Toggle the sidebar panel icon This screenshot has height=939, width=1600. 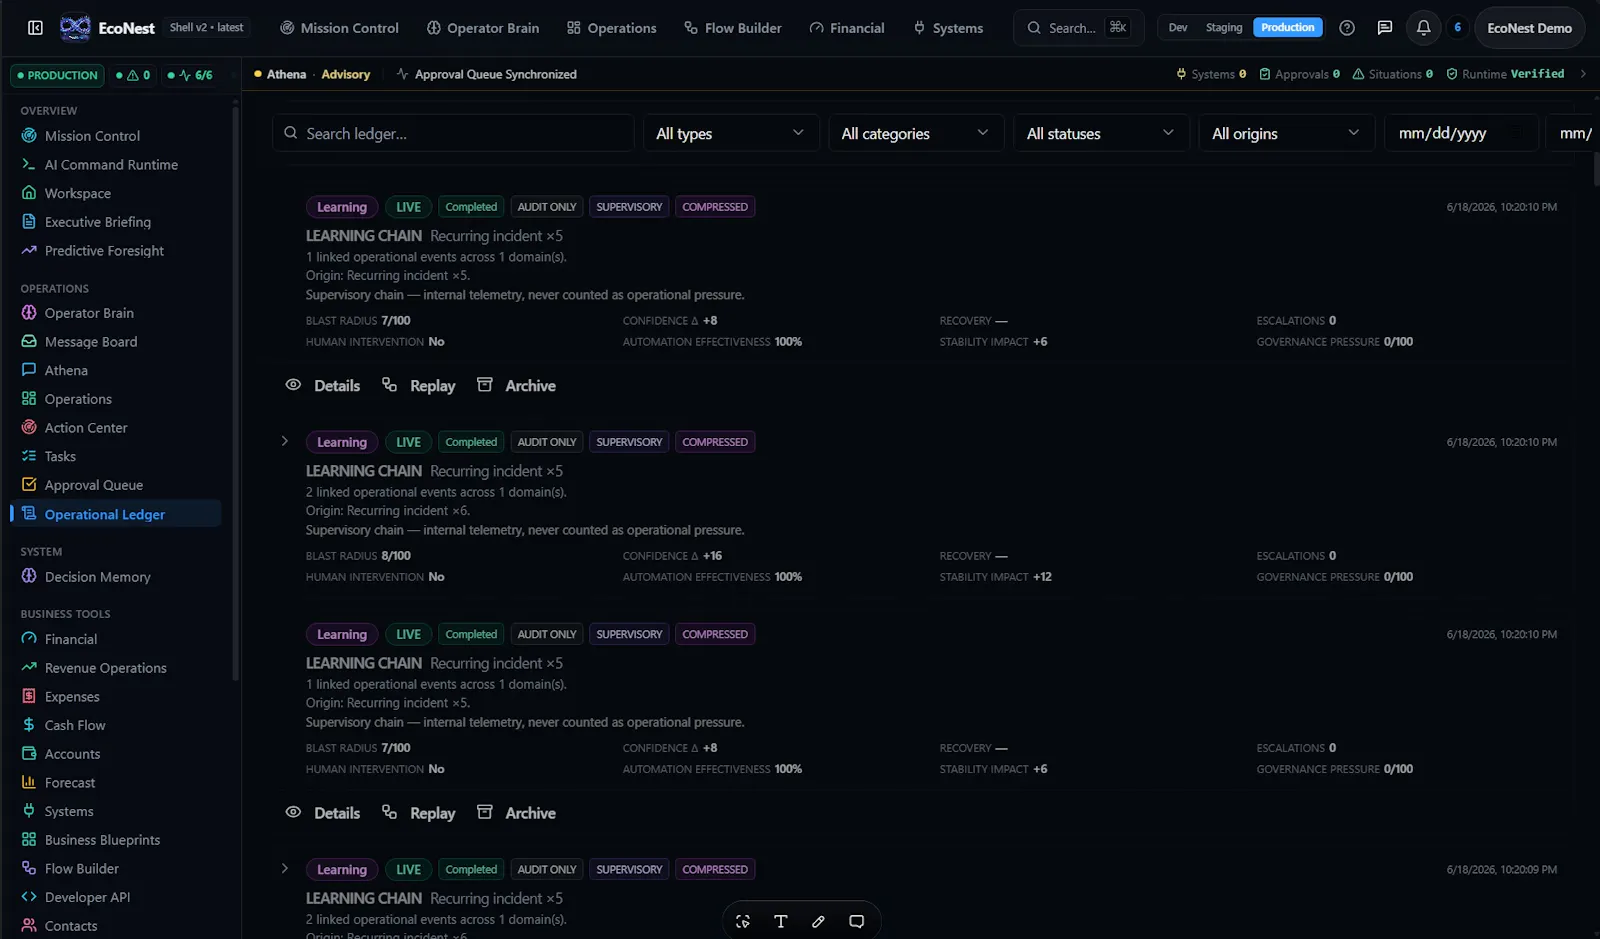(35, 28)
